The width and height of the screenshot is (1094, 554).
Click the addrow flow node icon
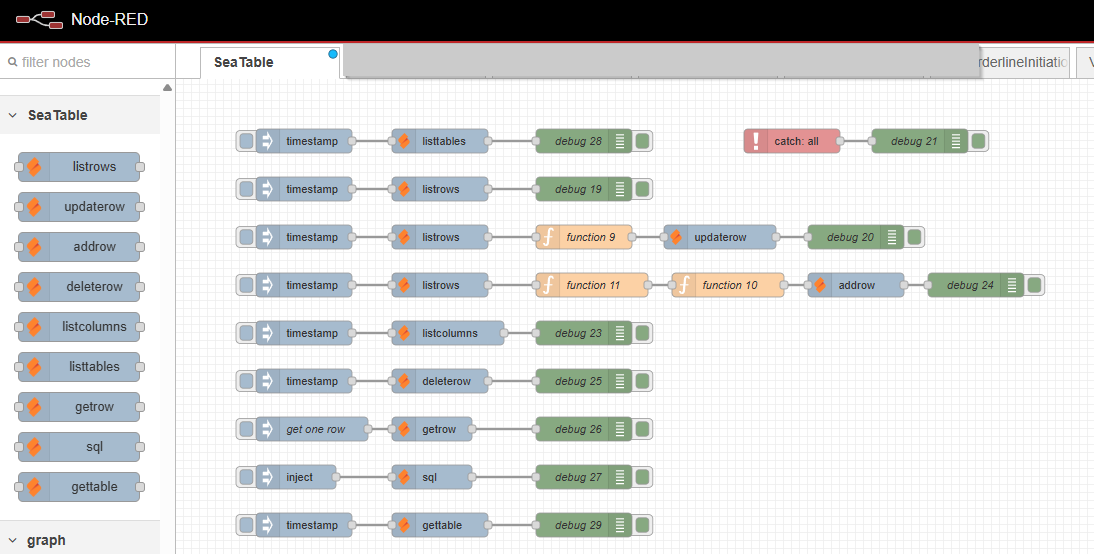click(821, 285)
